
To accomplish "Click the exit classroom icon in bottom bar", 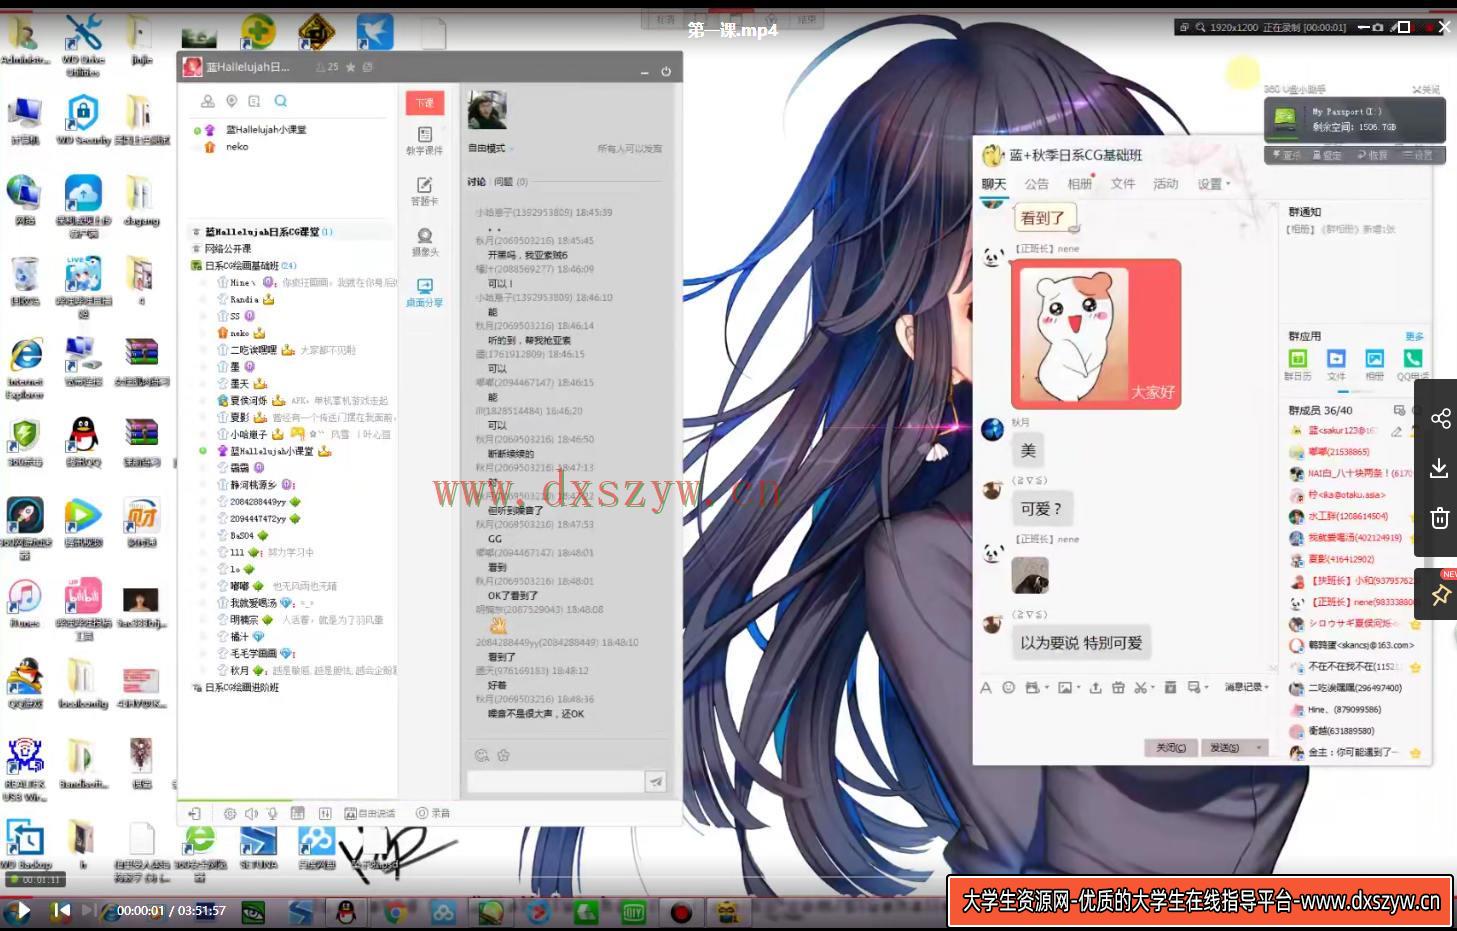I will click(x=195, y=813).
